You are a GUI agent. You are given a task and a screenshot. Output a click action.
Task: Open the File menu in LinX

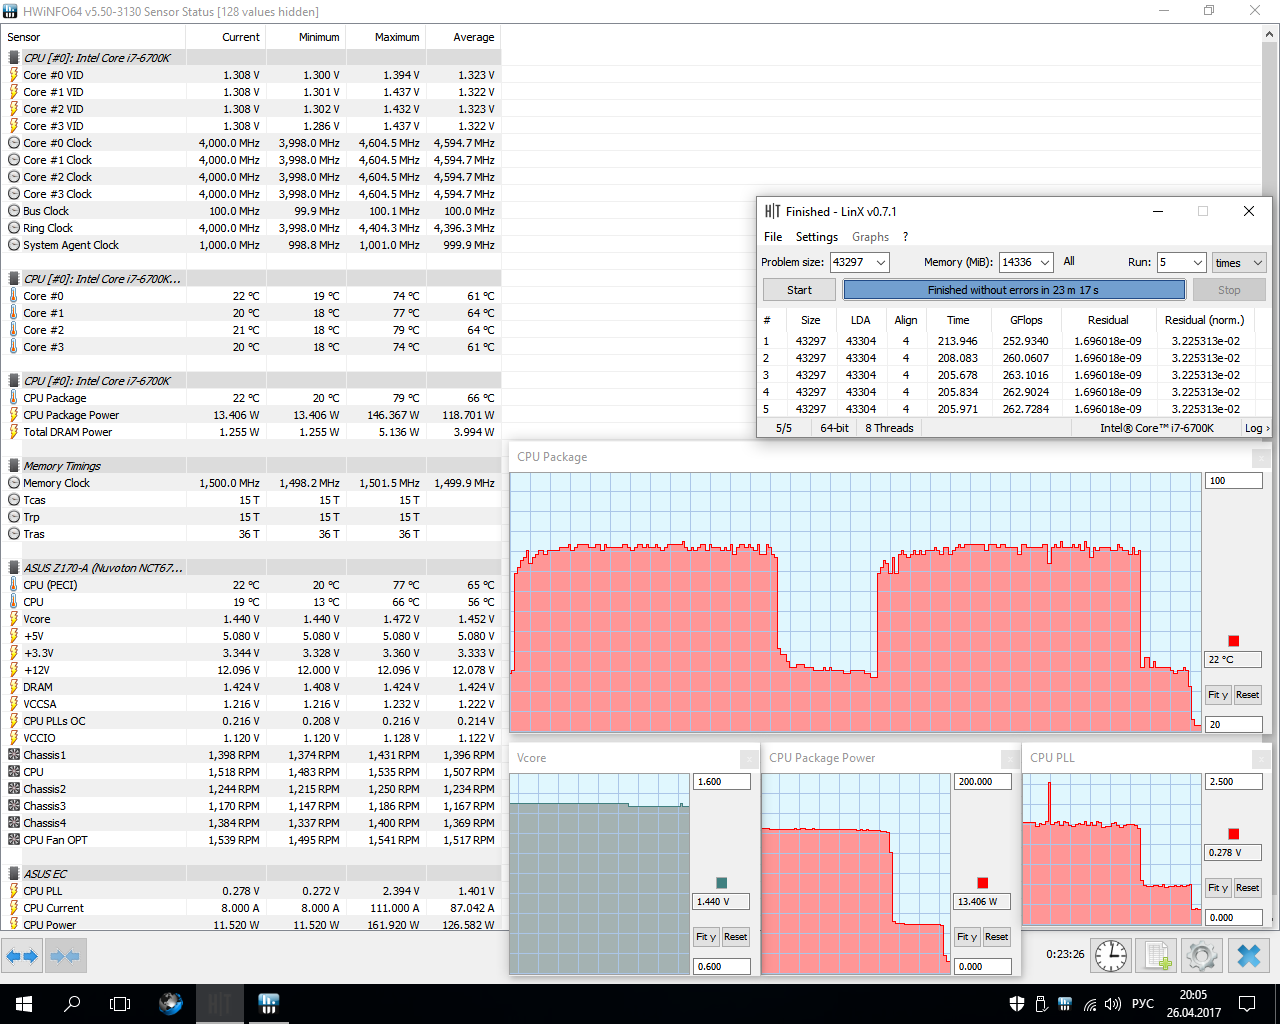tap(773, 237)
